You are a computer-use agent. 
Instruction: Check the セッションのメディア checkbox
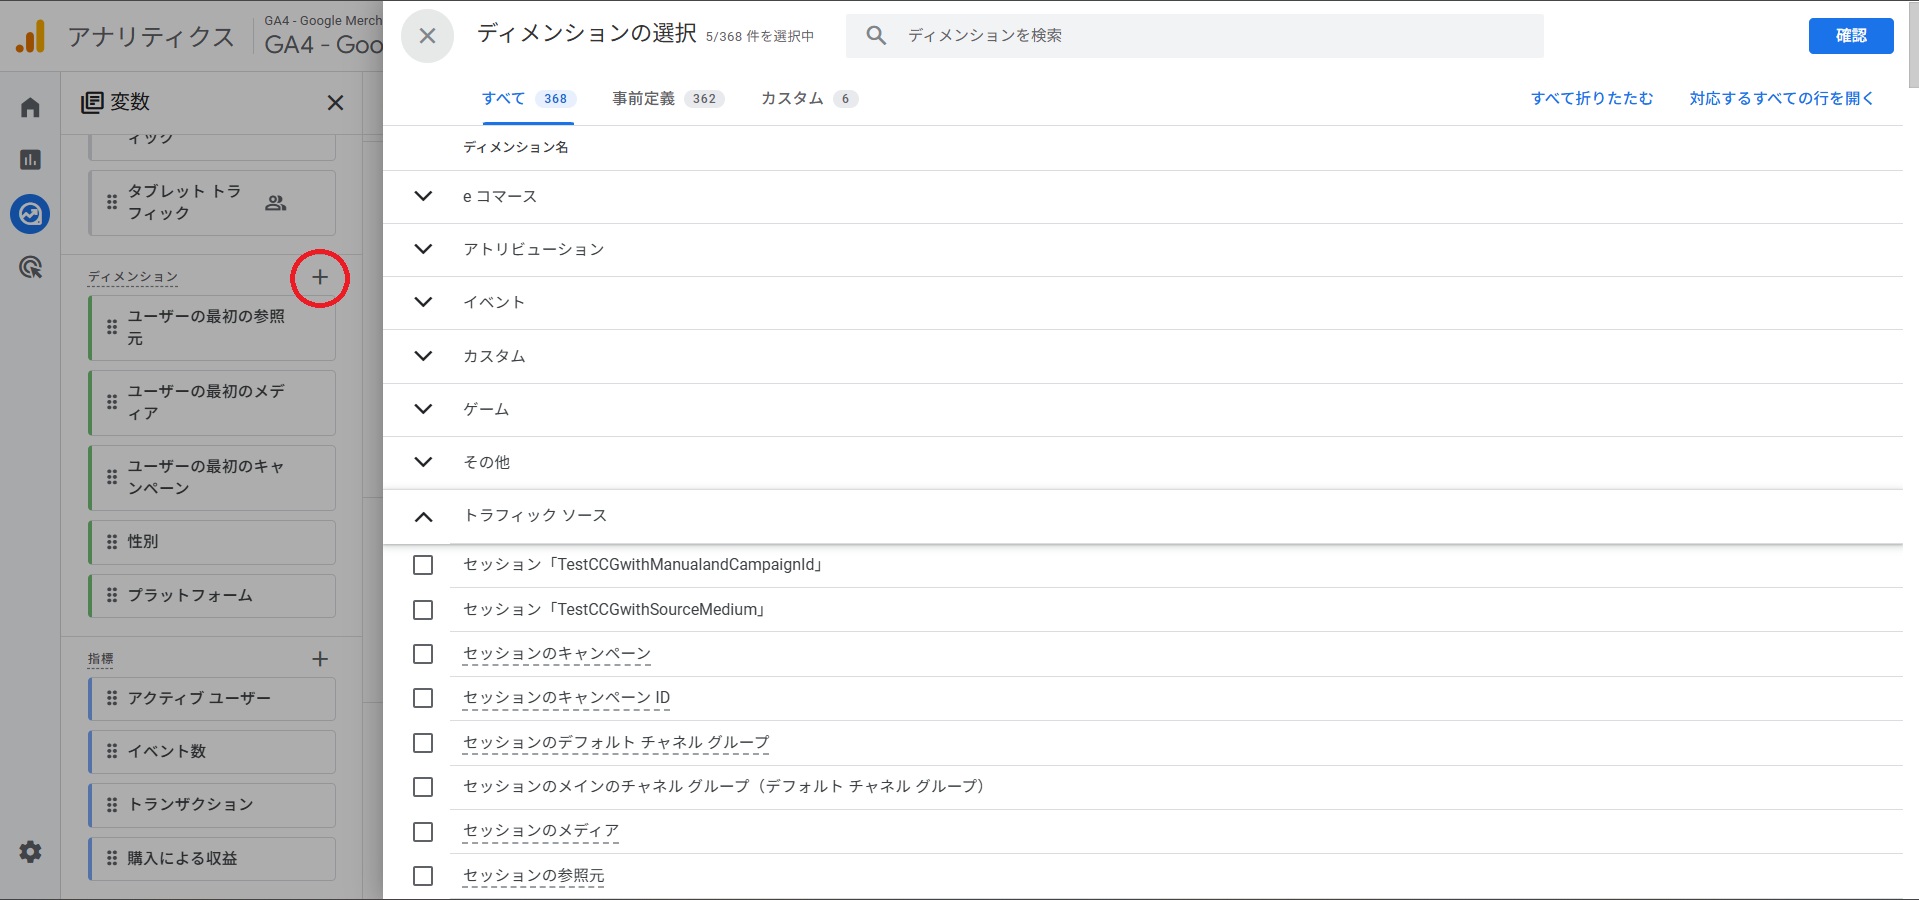[423, 832]
